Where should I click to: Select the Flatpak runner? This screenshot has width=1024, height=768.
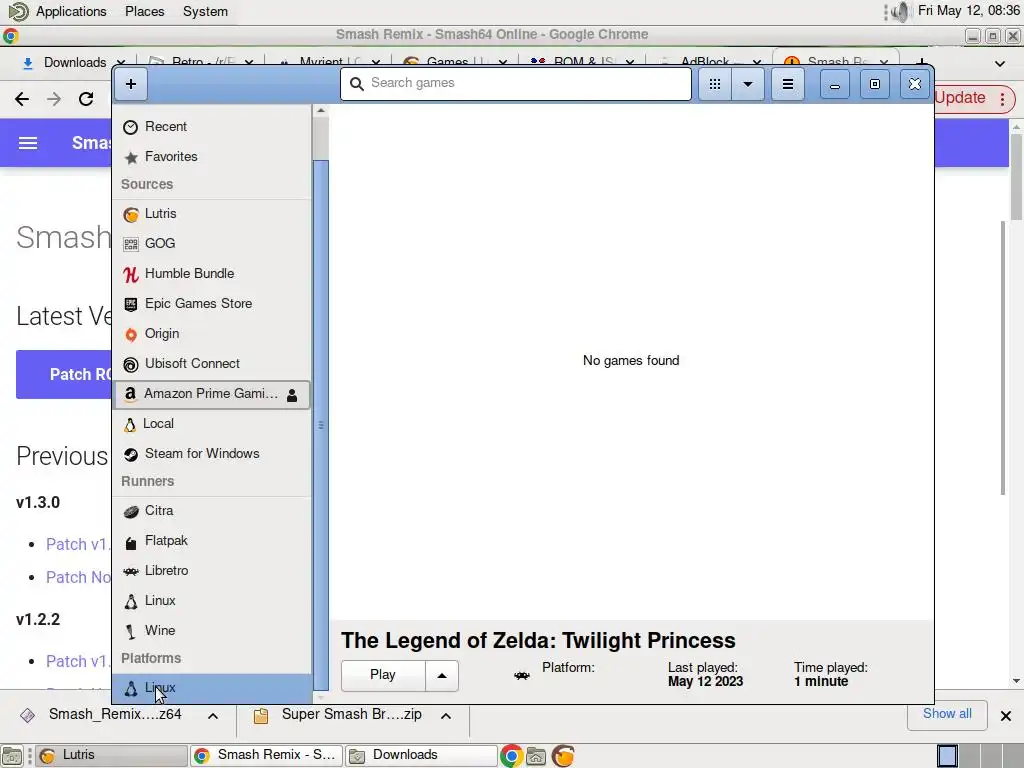point(212,541)
